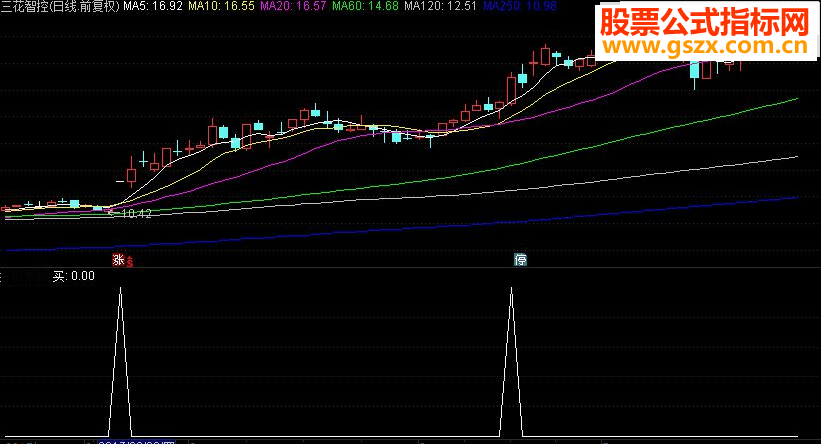Click the second buy signal spike peak
Screen dimensions: 822x448
(512, 289)
